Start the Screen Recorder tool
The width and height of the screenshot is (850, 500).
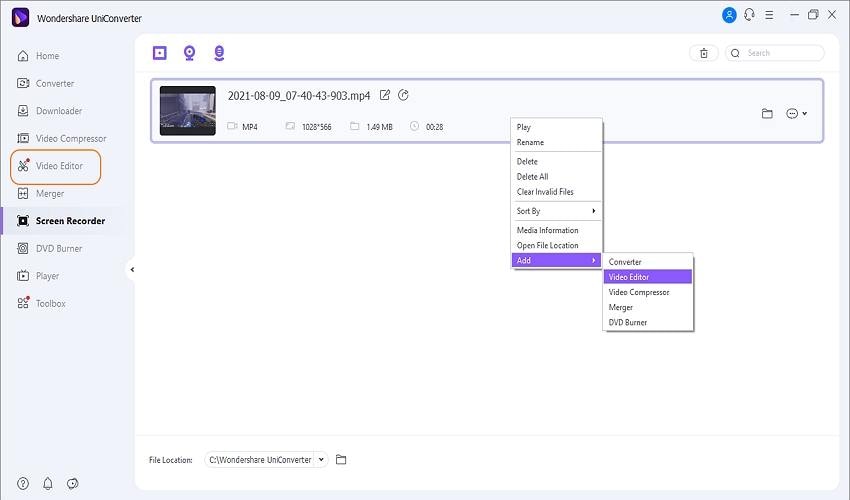[160, 53]
